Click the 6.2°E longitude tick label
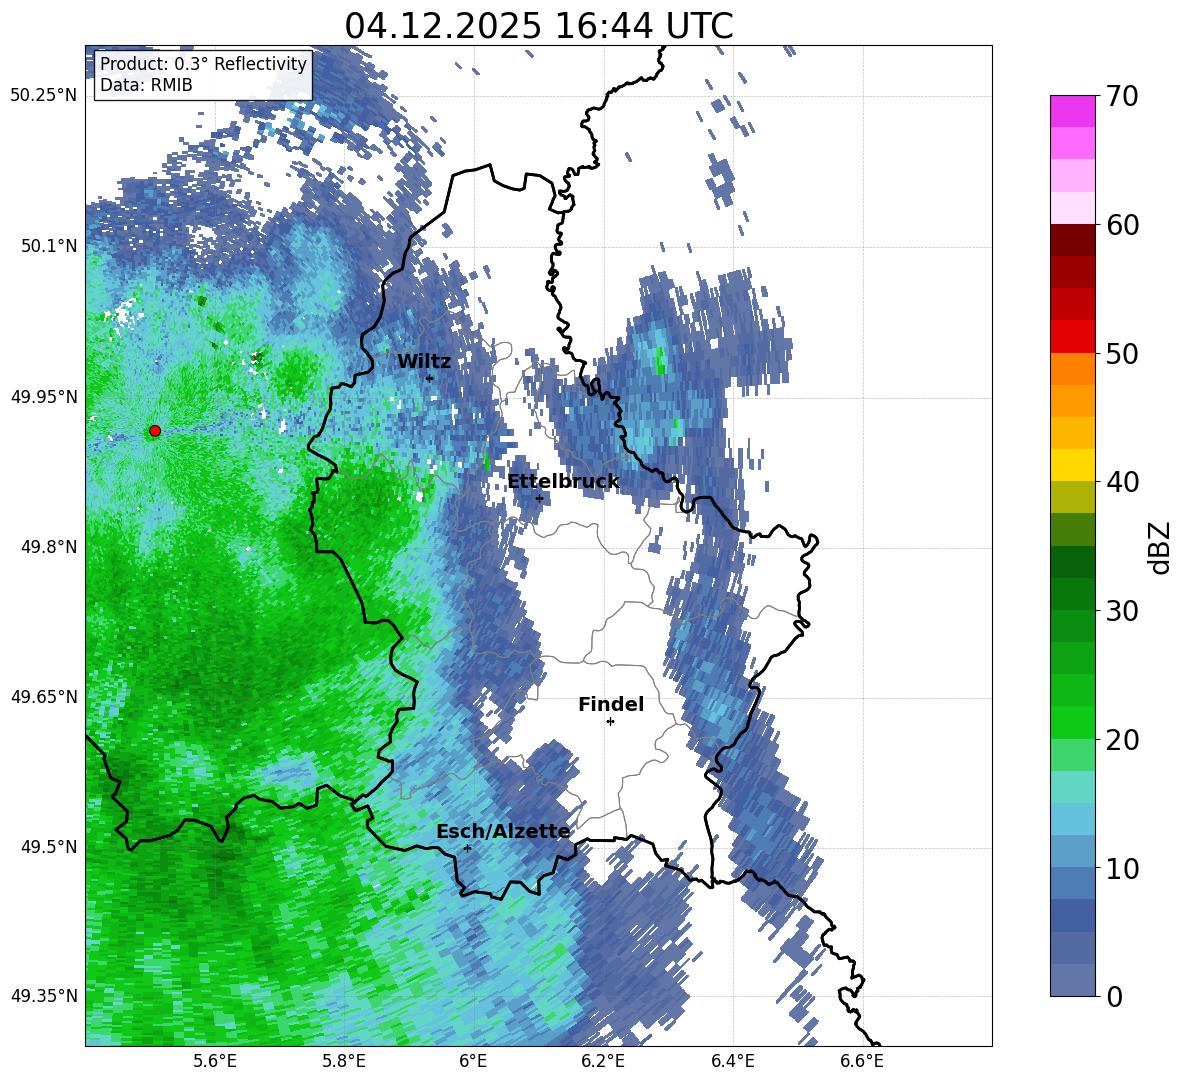Screen dimensions: 1184x1081 pos(603,1061)
